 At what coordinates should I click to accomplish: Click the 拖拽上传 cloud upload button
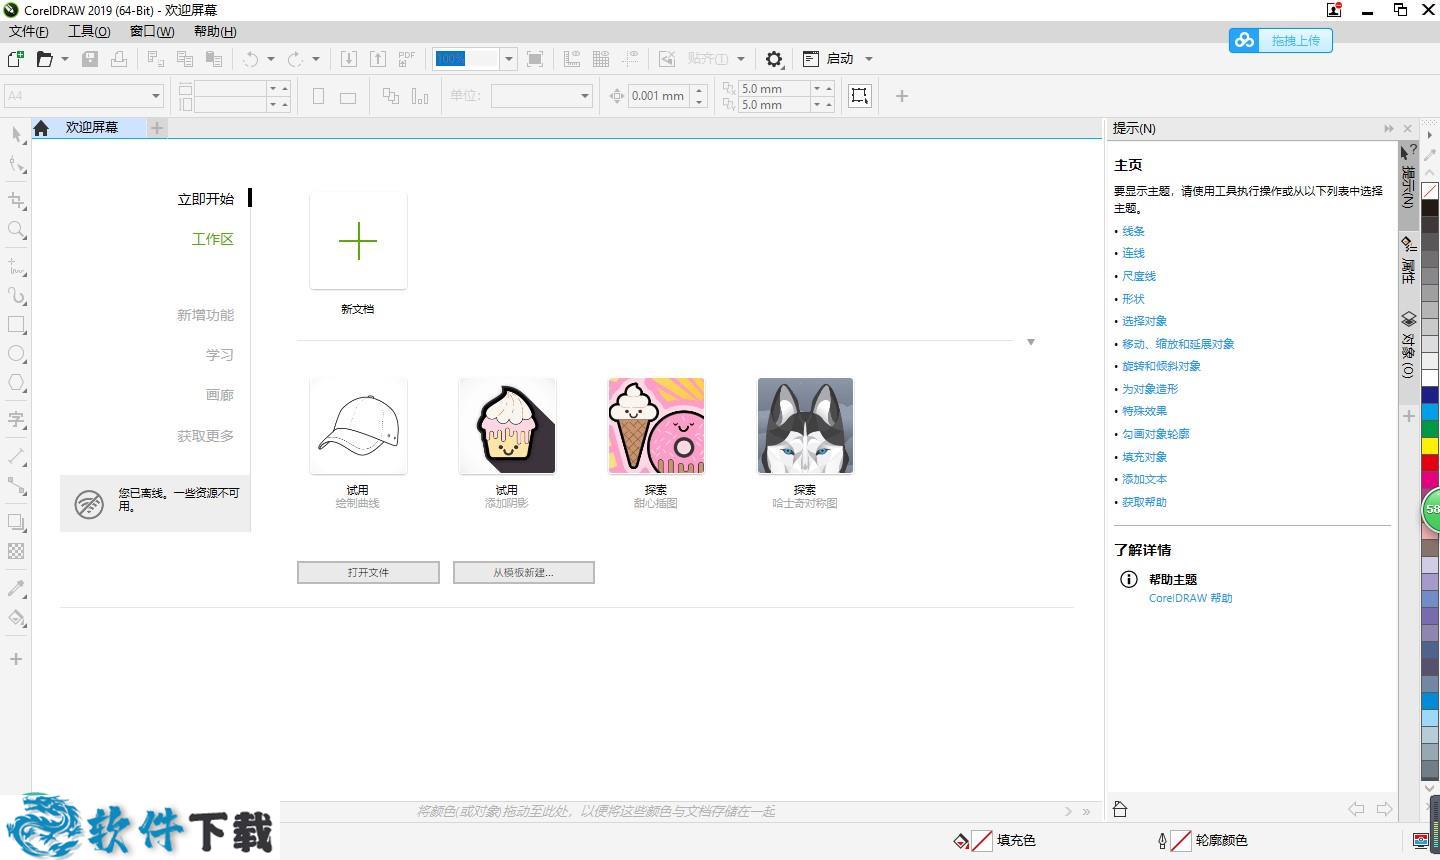(1281, 40)
